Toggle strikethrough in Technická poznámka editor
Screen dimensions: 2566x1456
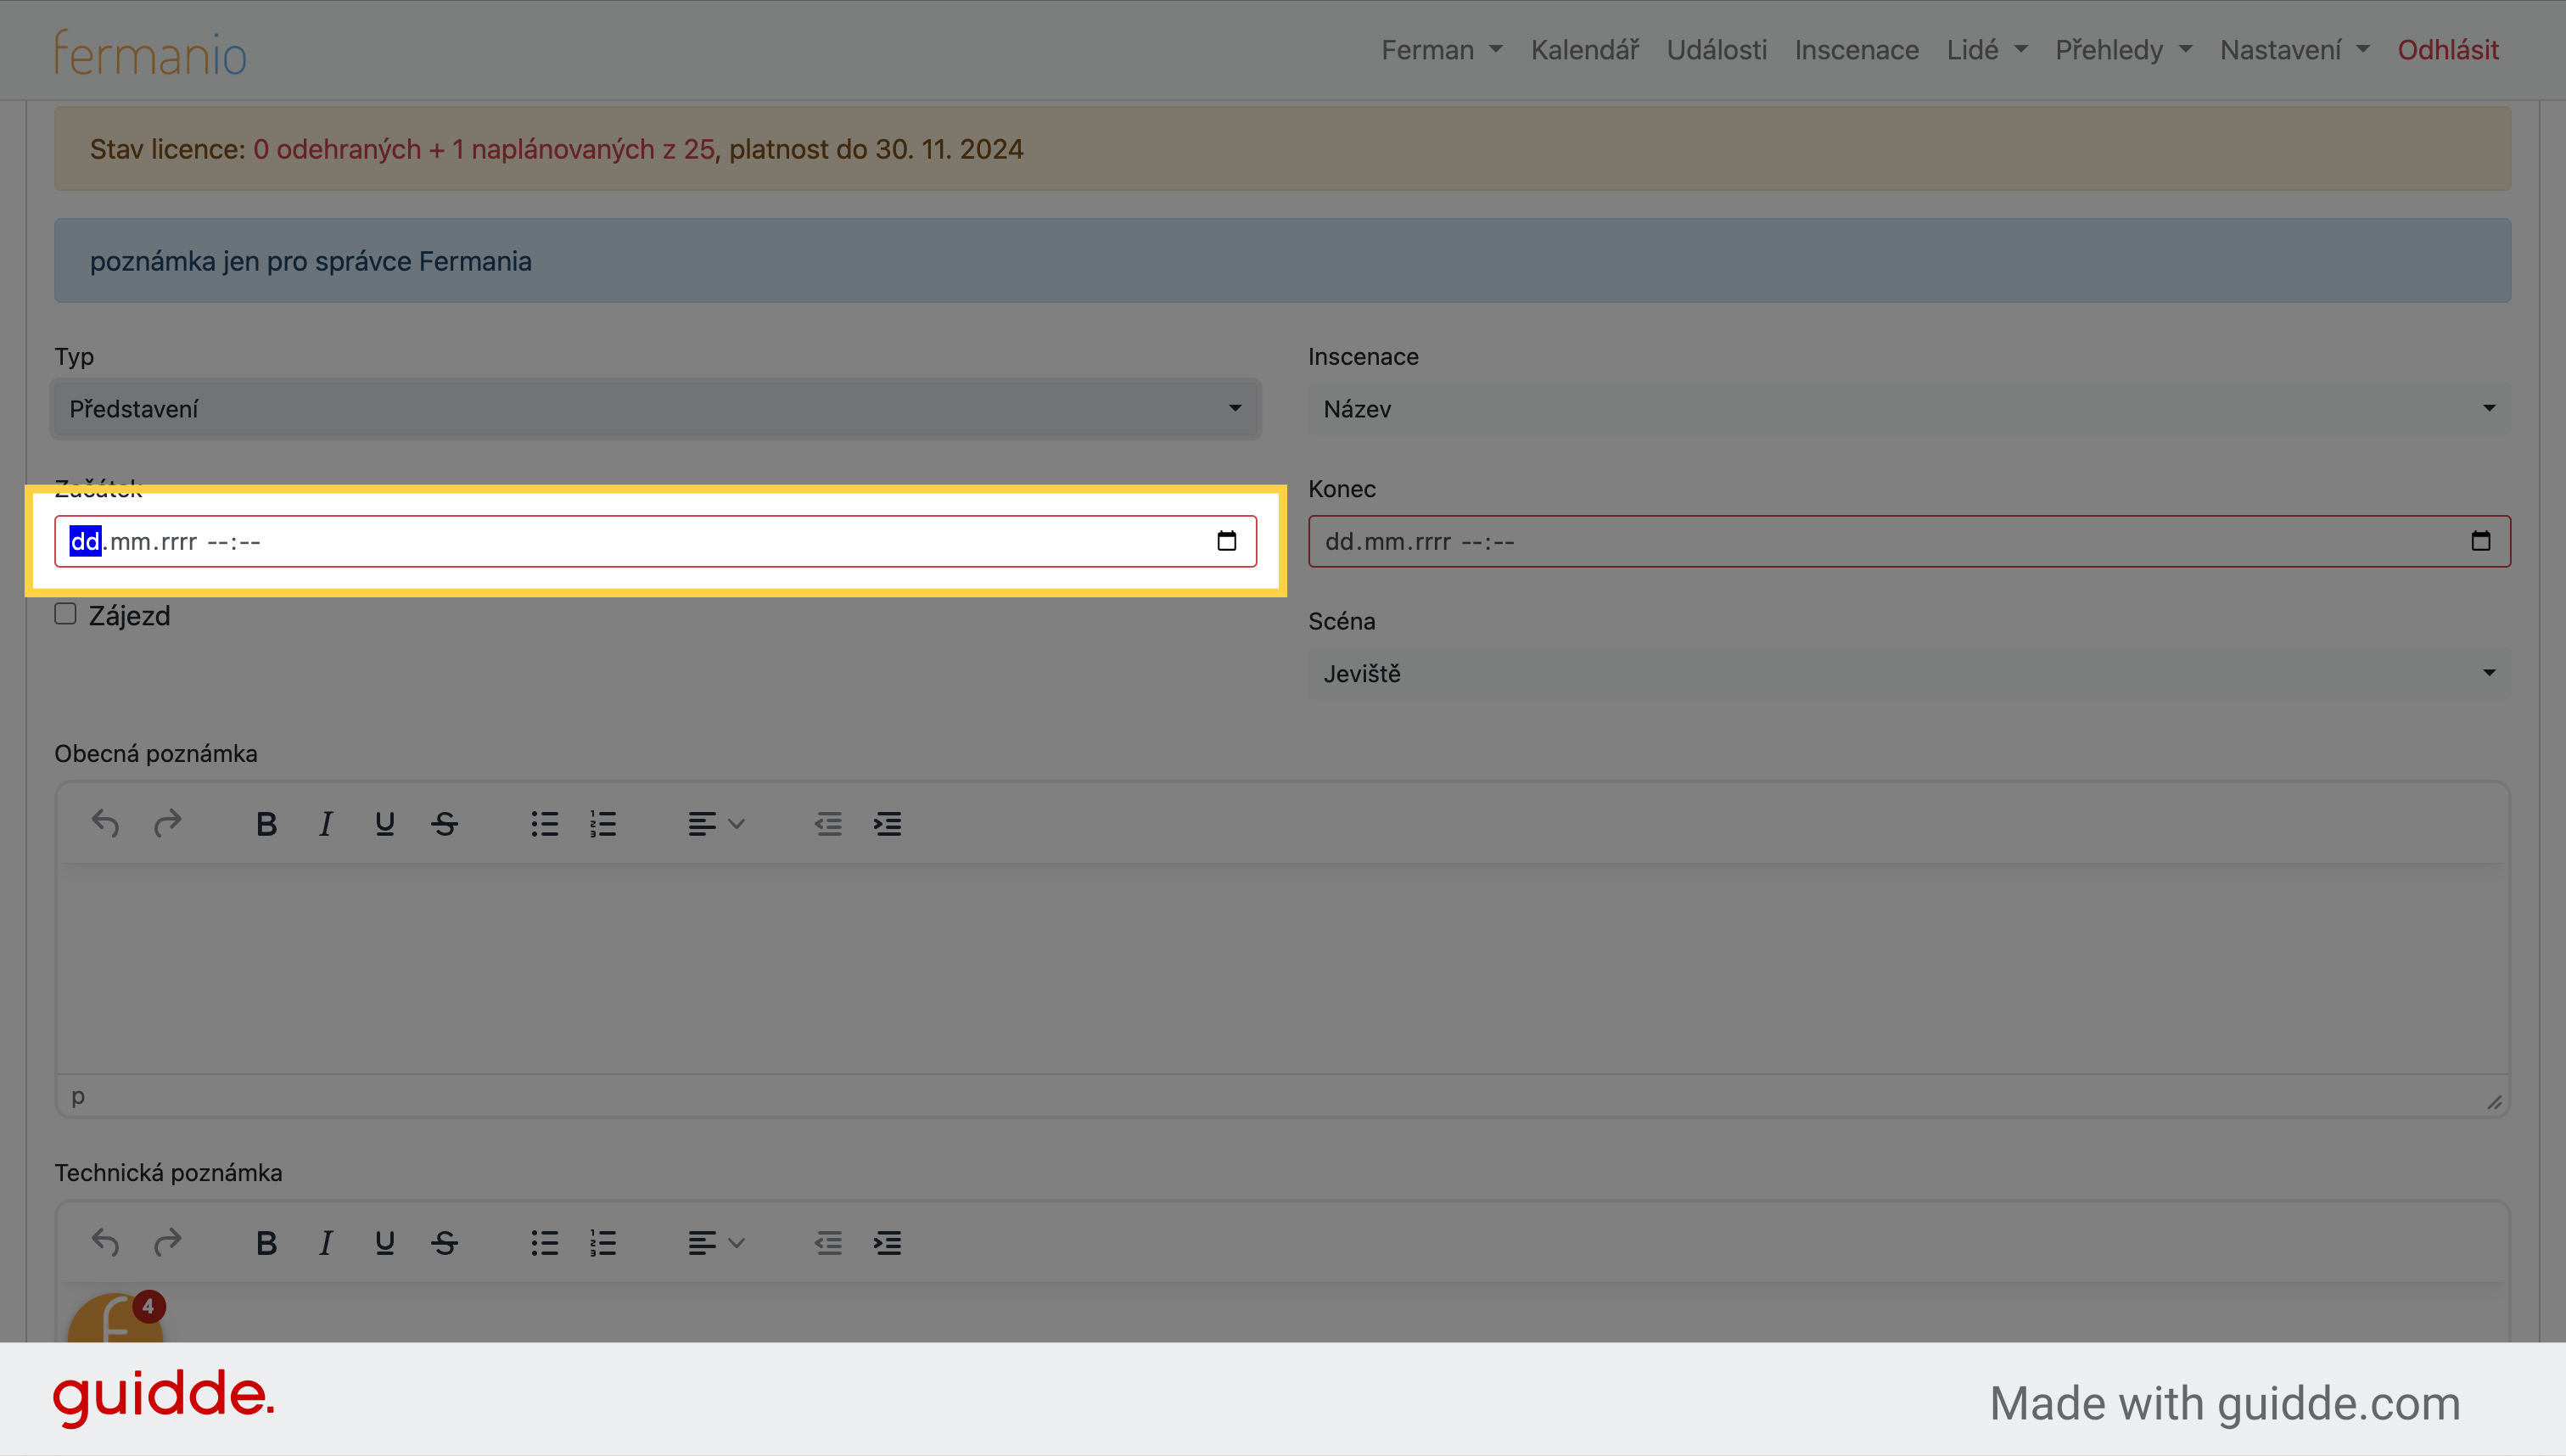445,1243
